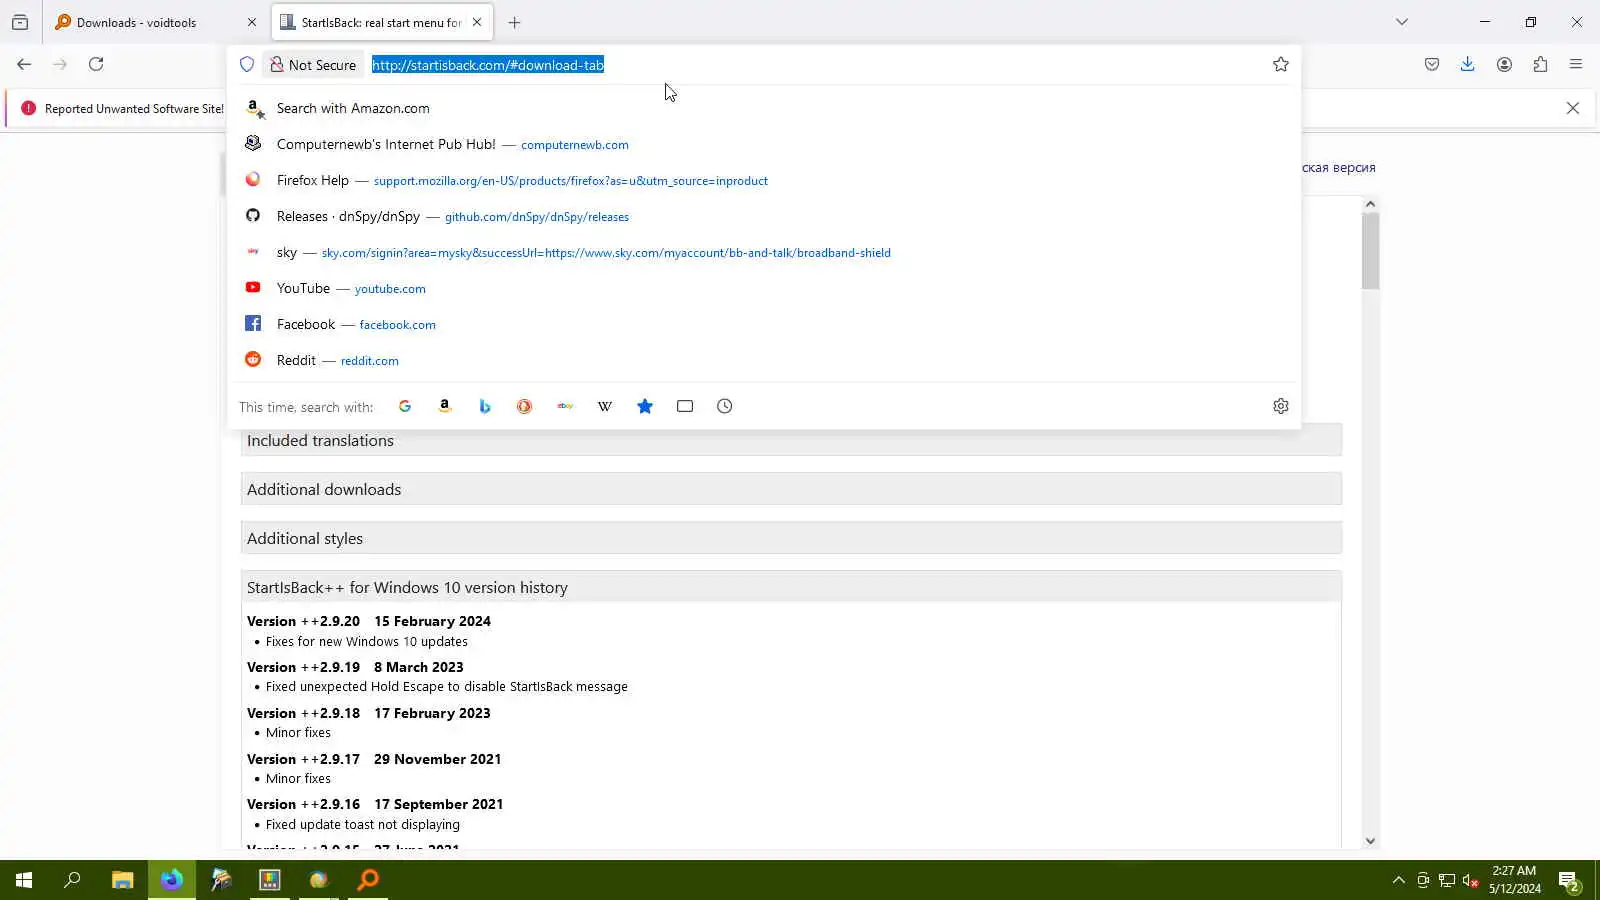Screen dimensions: 1600x900
Task: Open the Facebook suggestion
Action: tap(764, 324)
